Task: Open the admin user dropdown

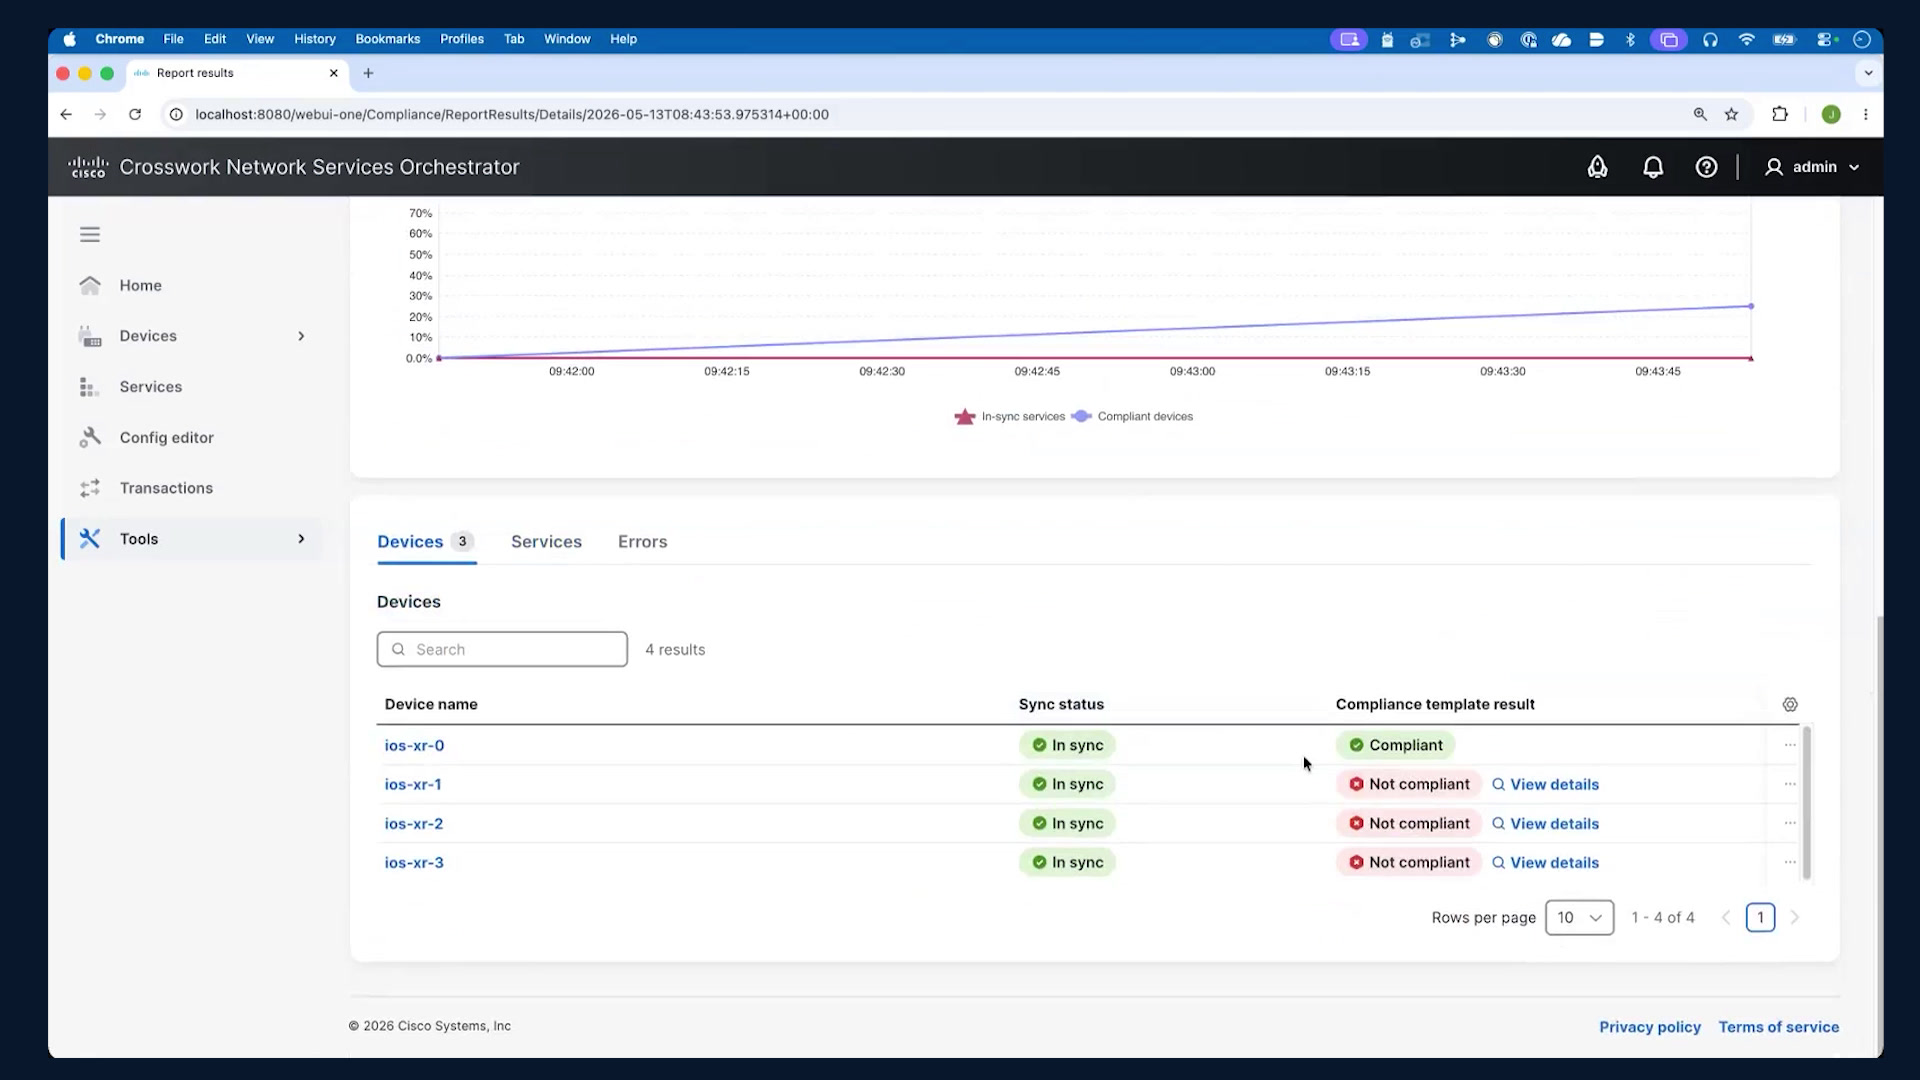Action: tap(1812, 167)
